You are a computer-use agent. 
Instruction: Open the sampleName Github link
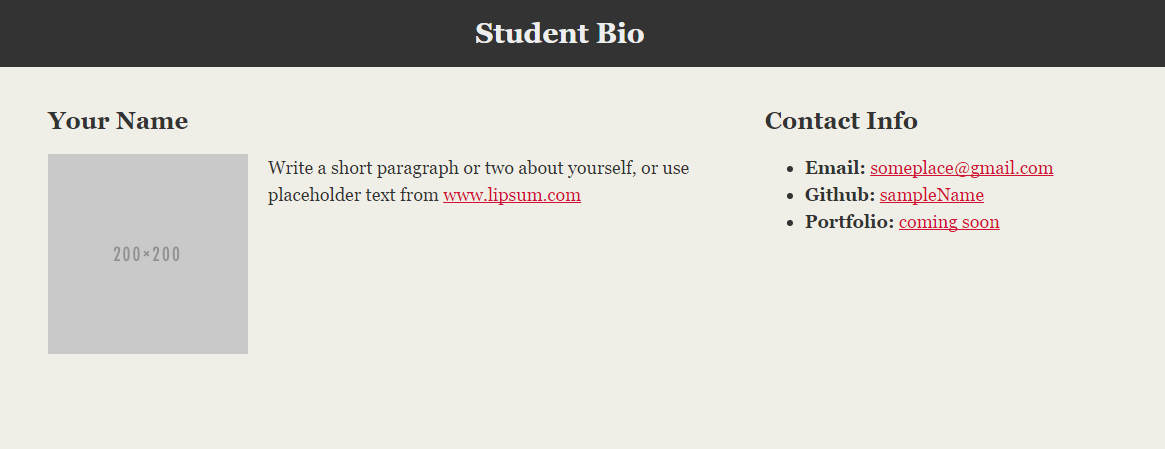[x=931, y=195]
